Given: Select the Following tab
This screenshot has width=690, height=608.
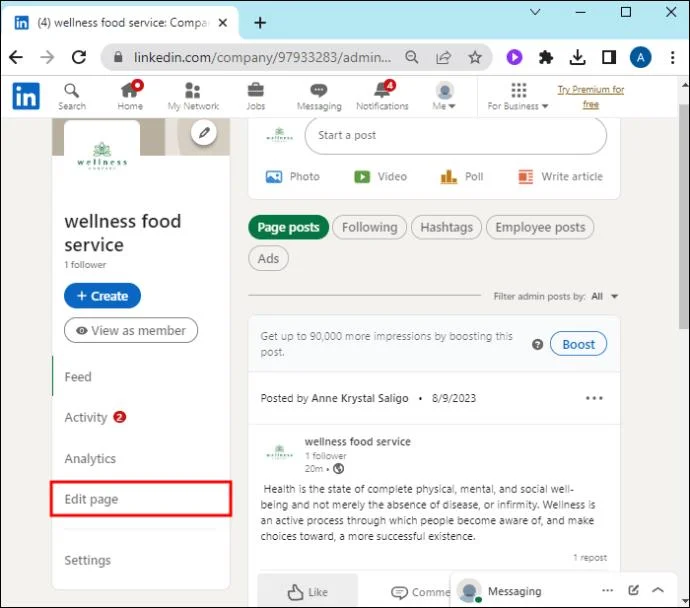Looking at the screenshot, I should point(370,227).
